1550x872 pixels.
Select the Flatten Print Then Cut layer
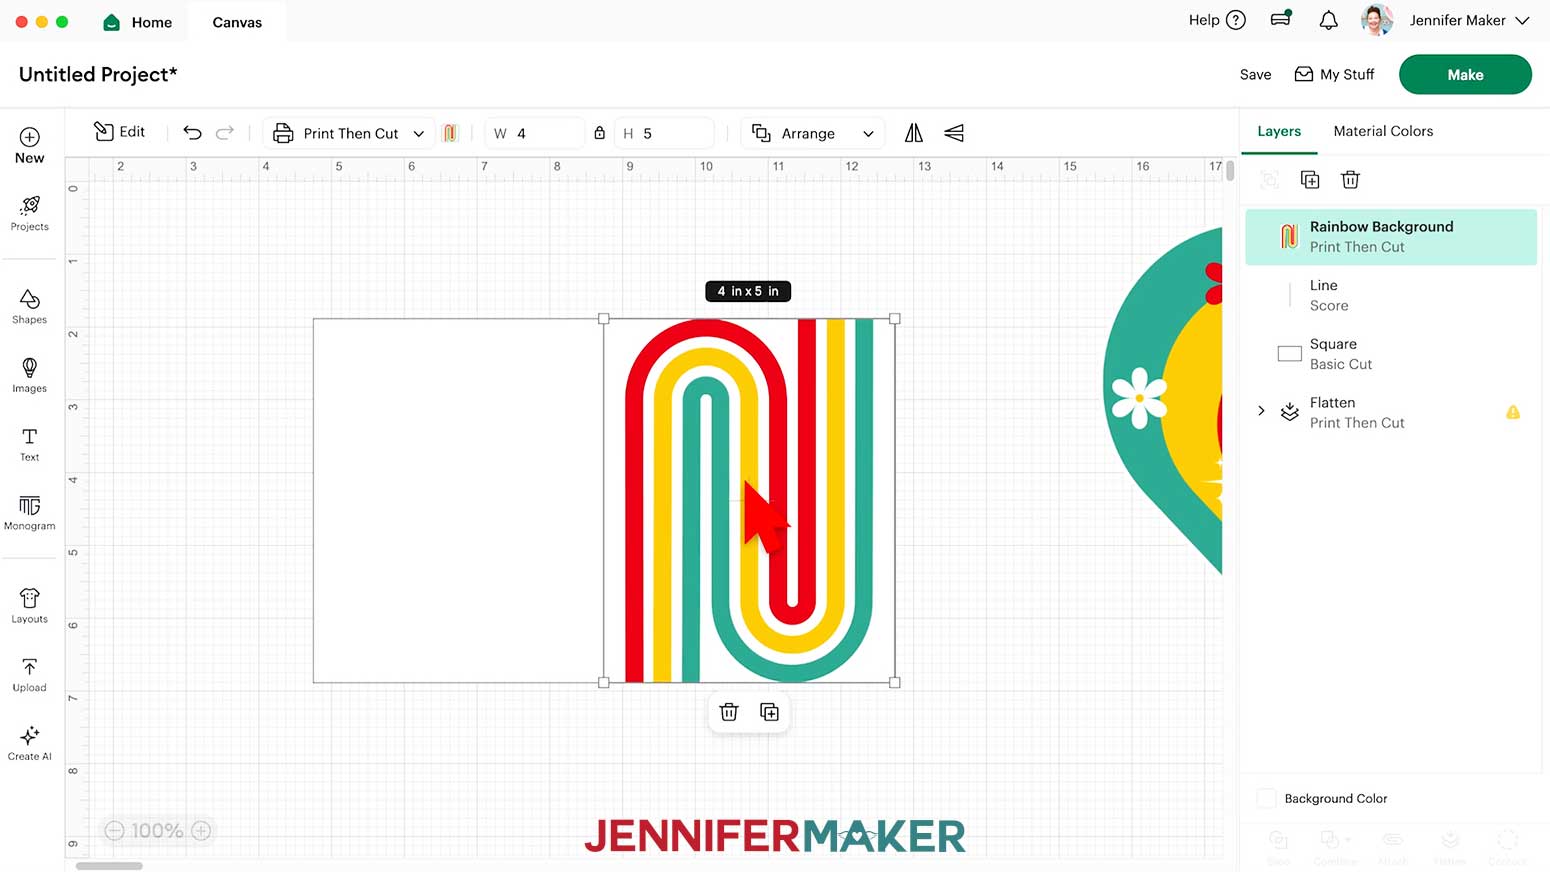coord(1391,412)
